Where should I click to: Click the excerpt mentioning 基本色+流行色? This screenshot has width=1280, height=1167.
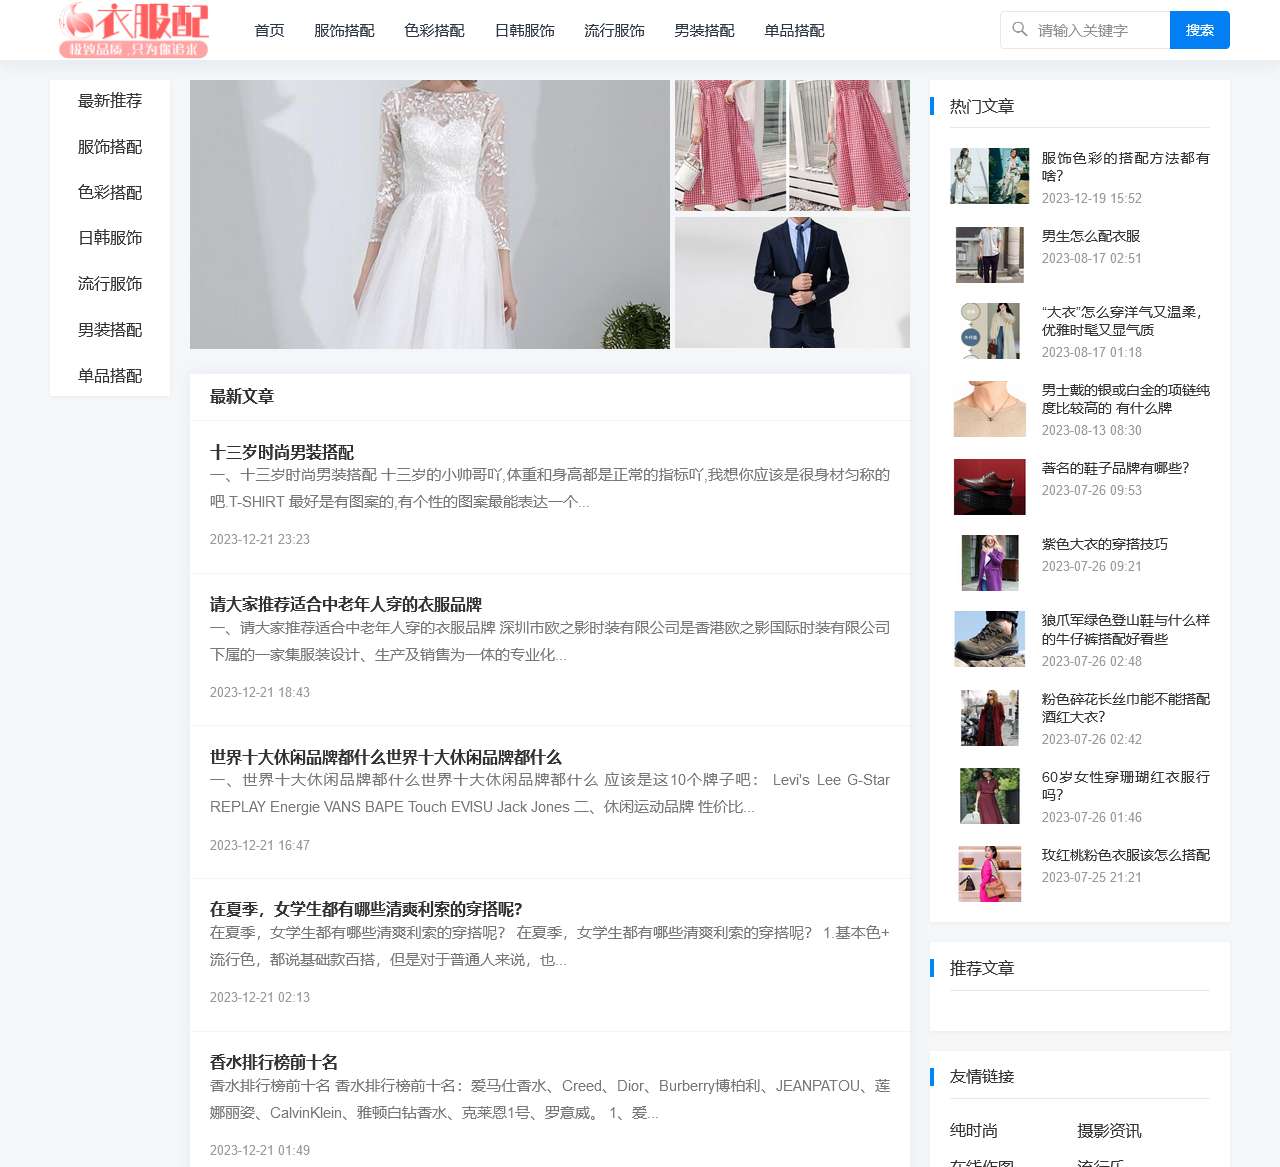tap(550, 946)
